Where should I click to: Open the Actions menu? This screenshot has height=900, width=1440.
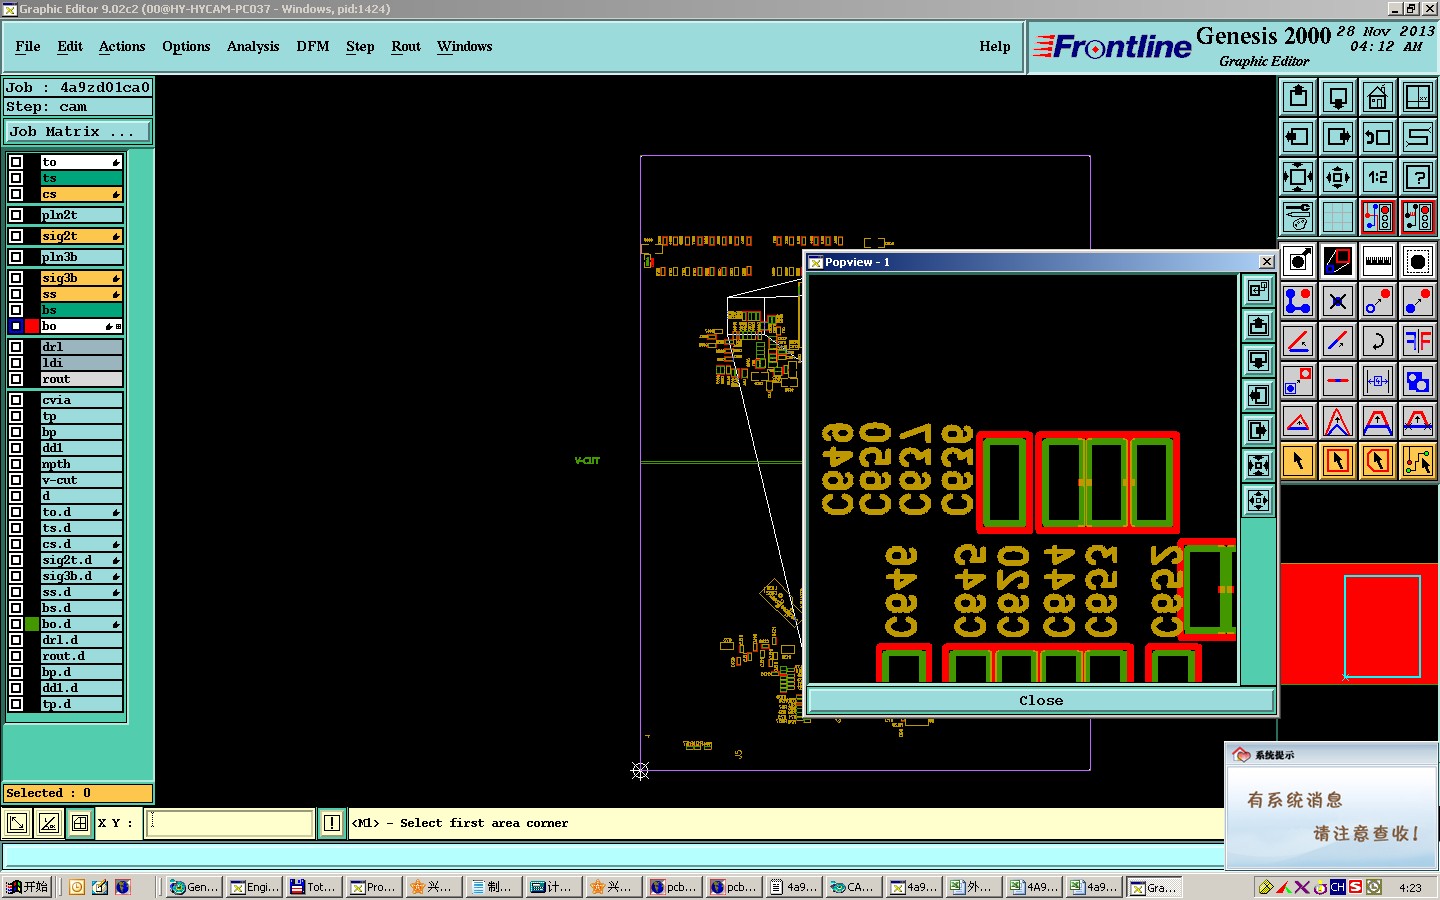[x=122, y=46]
